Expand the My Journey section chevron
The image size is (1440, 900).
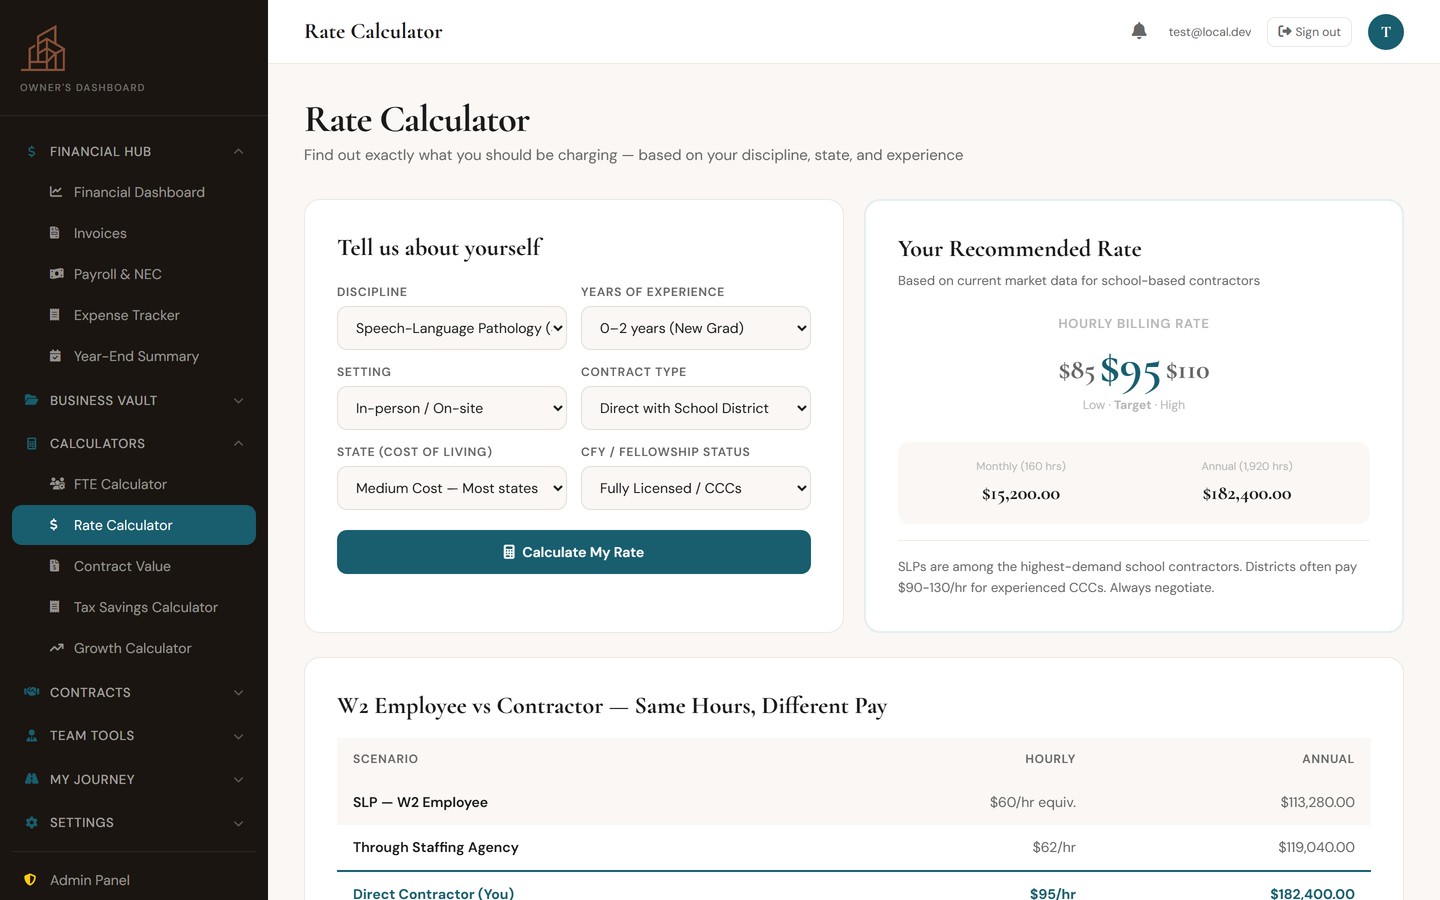[x=238, y=780]
